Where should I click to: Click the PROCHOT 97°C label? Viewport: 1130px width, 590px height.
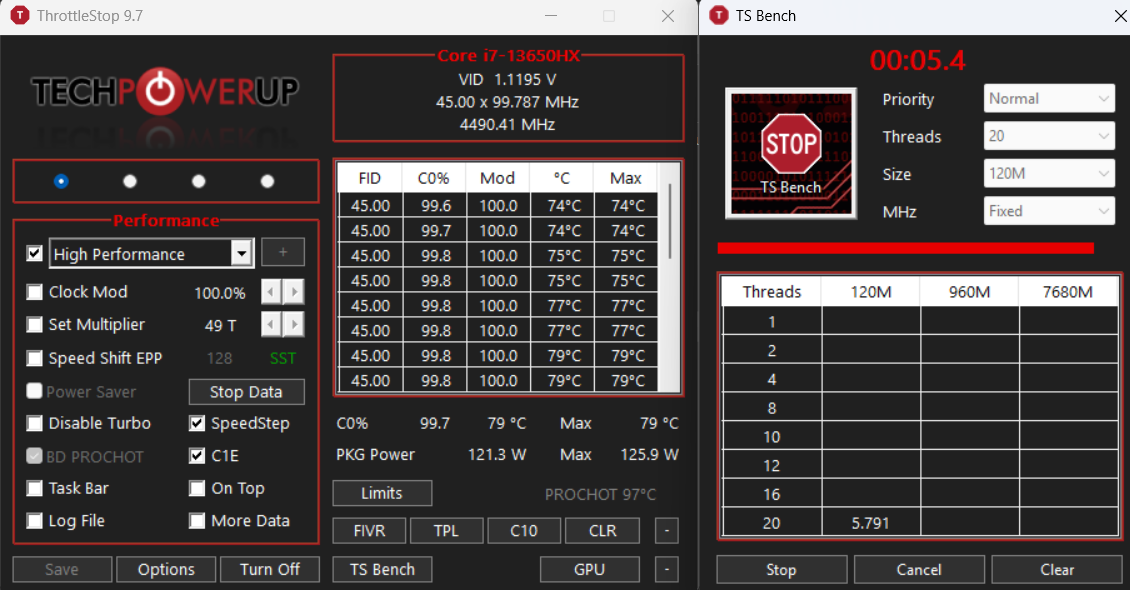pos(600,494)
